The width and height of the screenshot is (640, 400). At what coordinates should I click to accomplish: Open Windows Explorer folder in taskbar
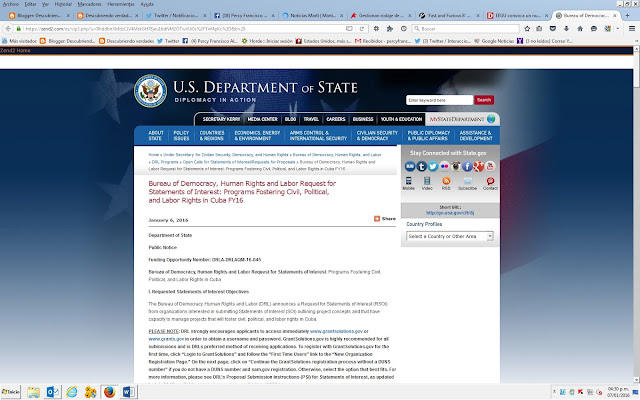click(x=33, y=392)
